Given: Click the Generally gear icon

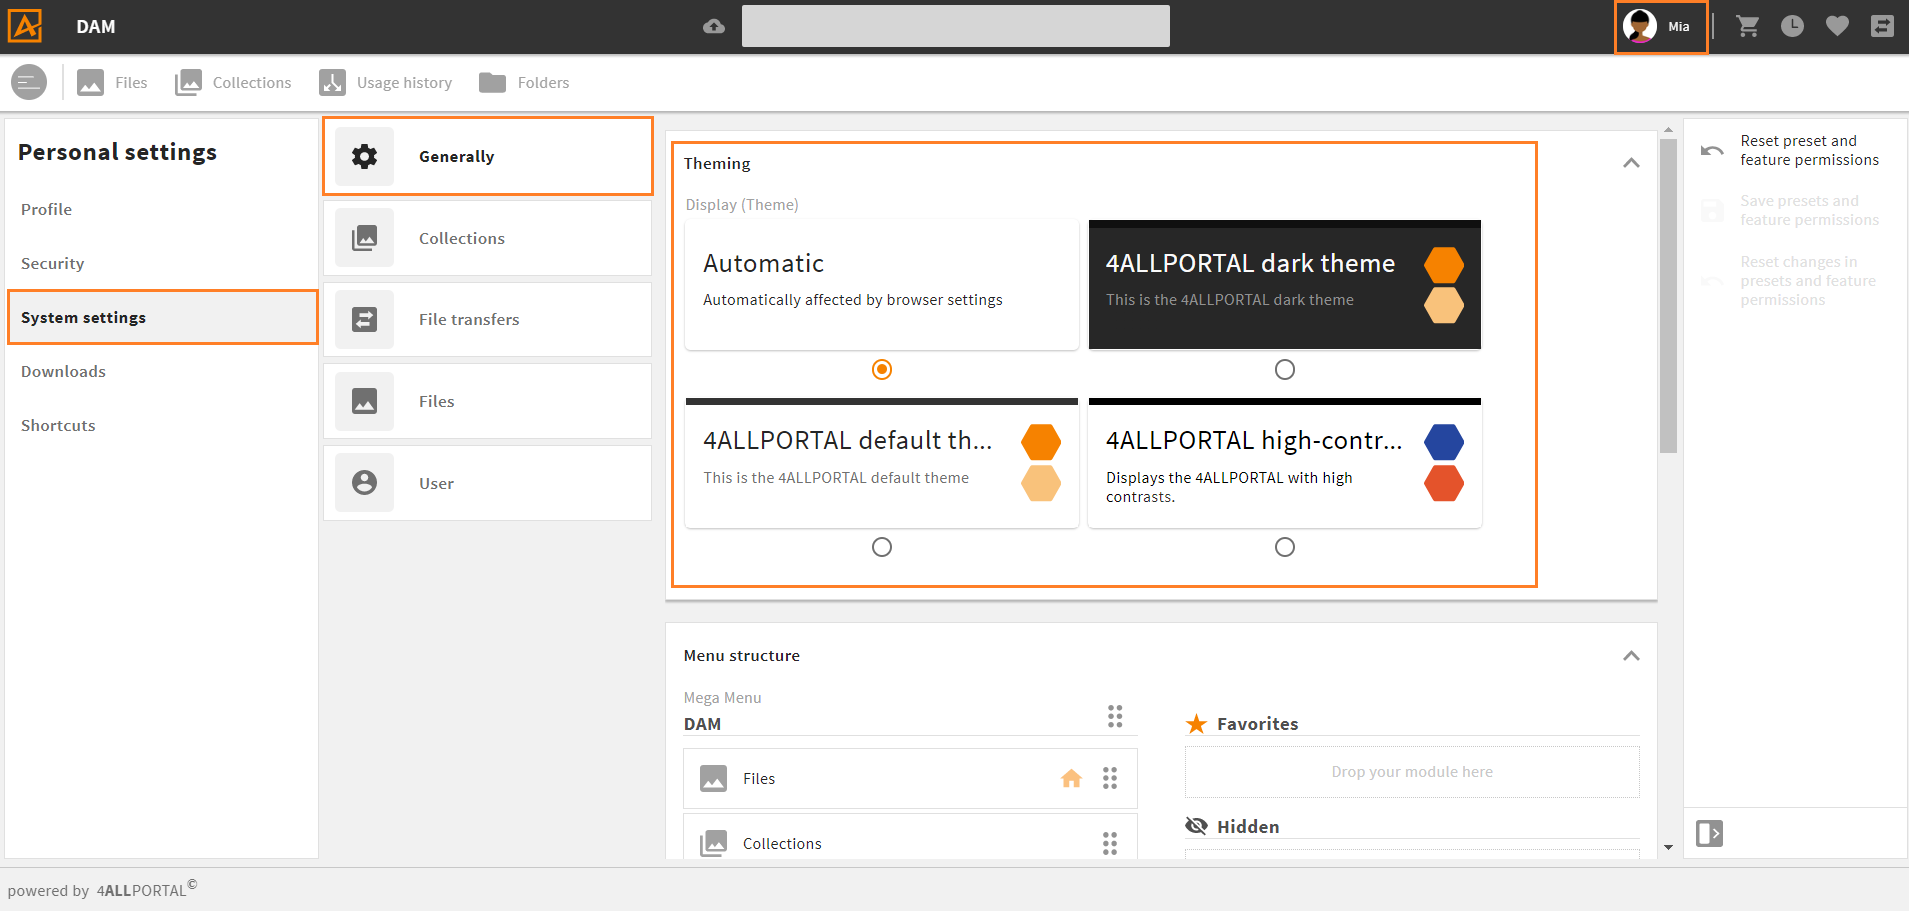Looking at the screenshot, I should (365, 156).
